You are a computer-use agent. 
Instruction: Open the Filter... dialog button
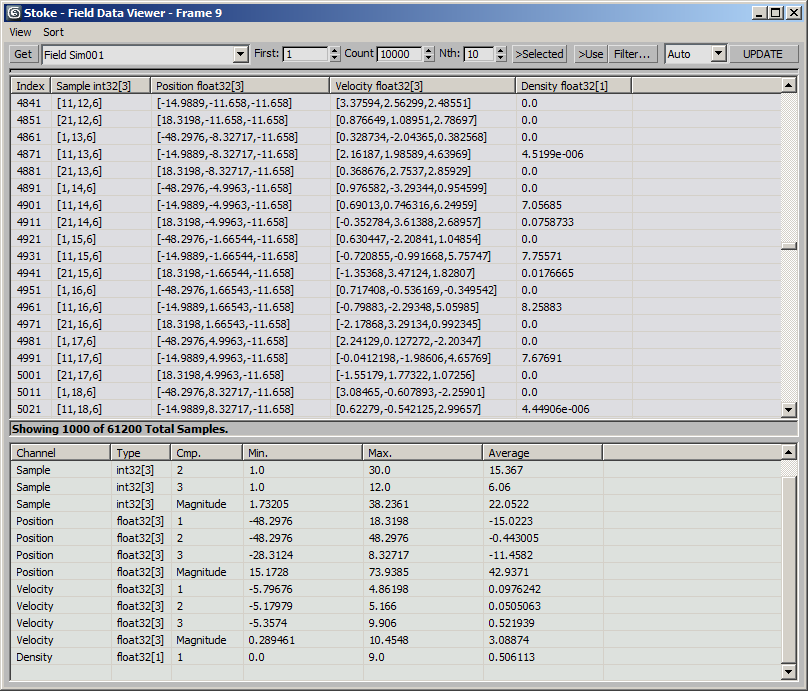pos(632,54)
